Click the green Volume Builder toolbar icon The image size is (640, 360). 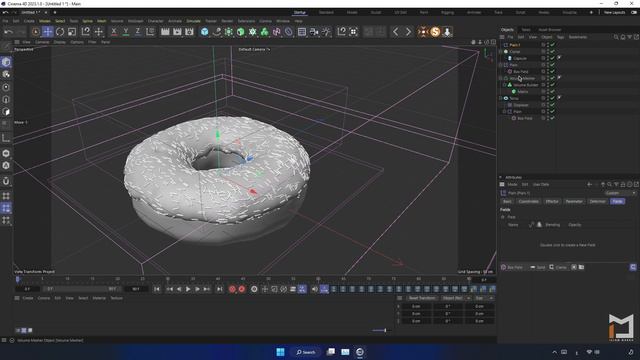[264, 32]
